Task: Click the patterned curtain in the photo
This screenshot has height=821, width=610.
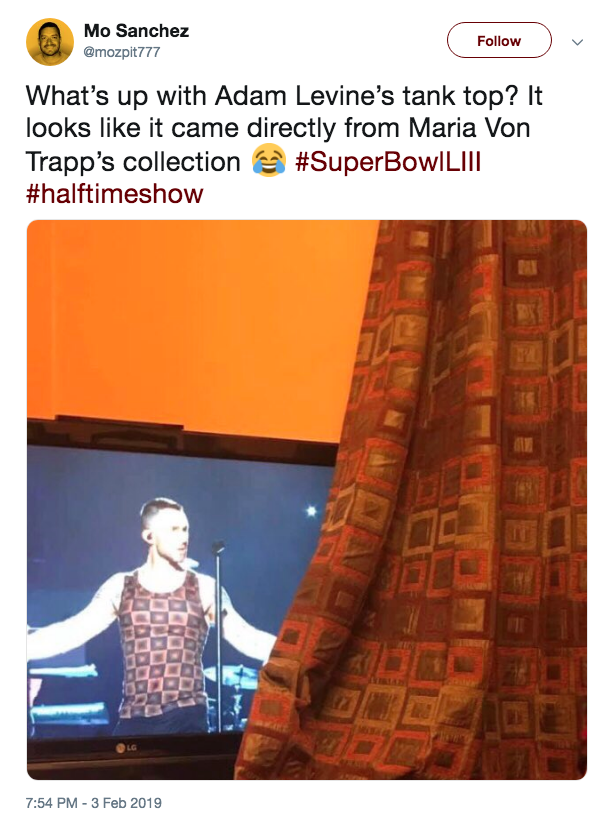Action: tap(436, 500)
